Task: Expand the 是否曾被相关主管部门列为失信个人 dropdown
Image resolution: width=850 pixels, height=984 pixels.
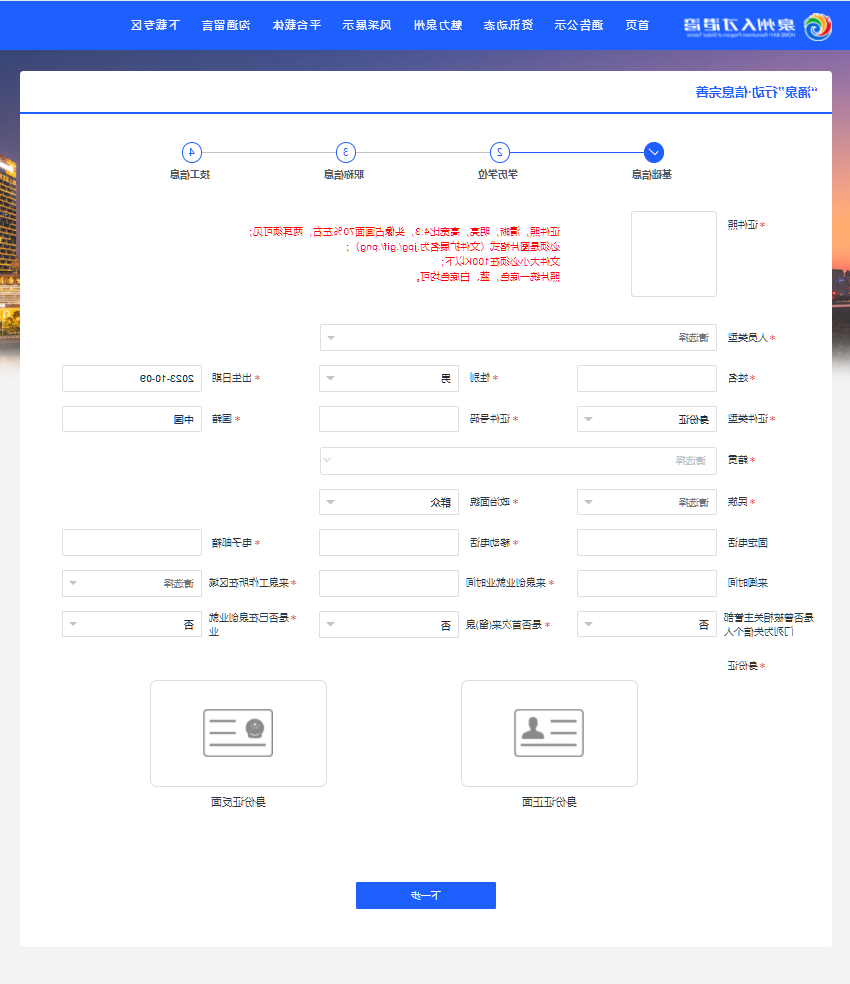Action: pyautogui.click(x=647, y=624)
